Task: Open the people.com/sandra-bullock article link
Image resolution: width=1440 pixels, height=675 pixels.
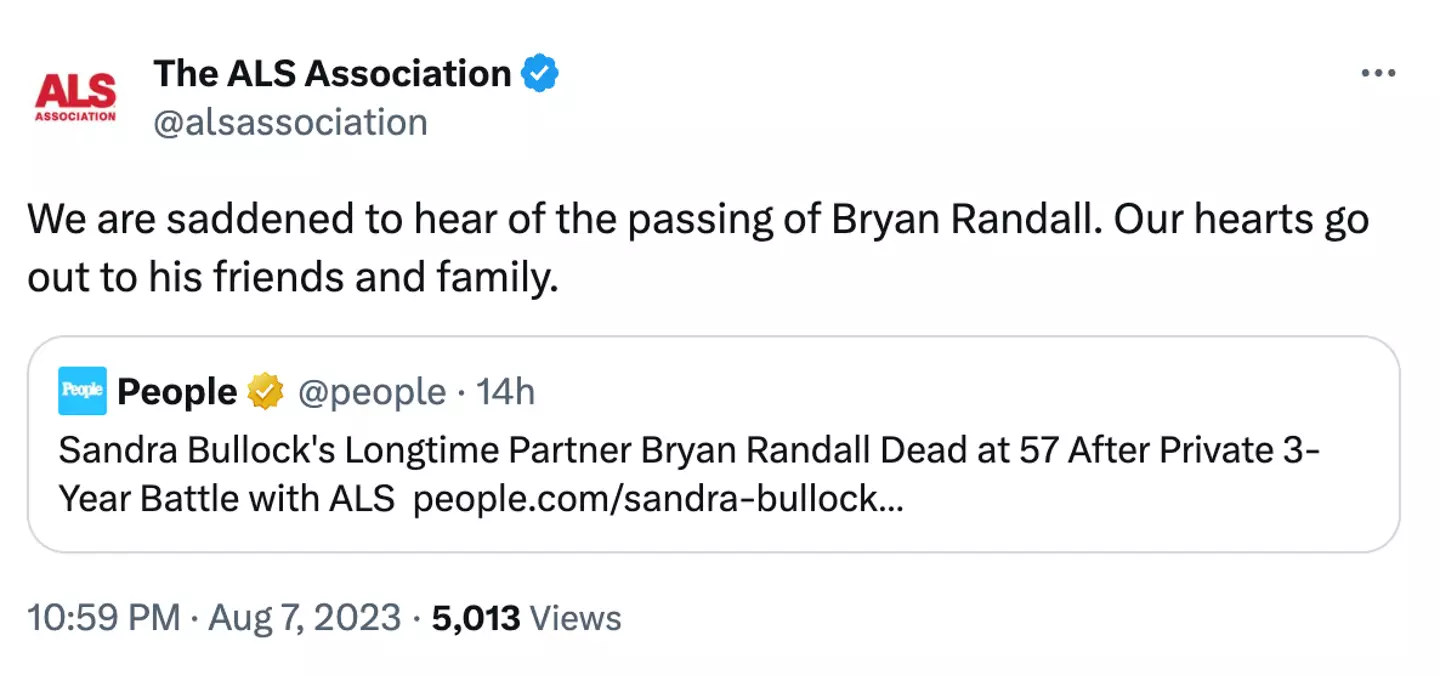Action: pyautogui.click(x=657, y=498)
